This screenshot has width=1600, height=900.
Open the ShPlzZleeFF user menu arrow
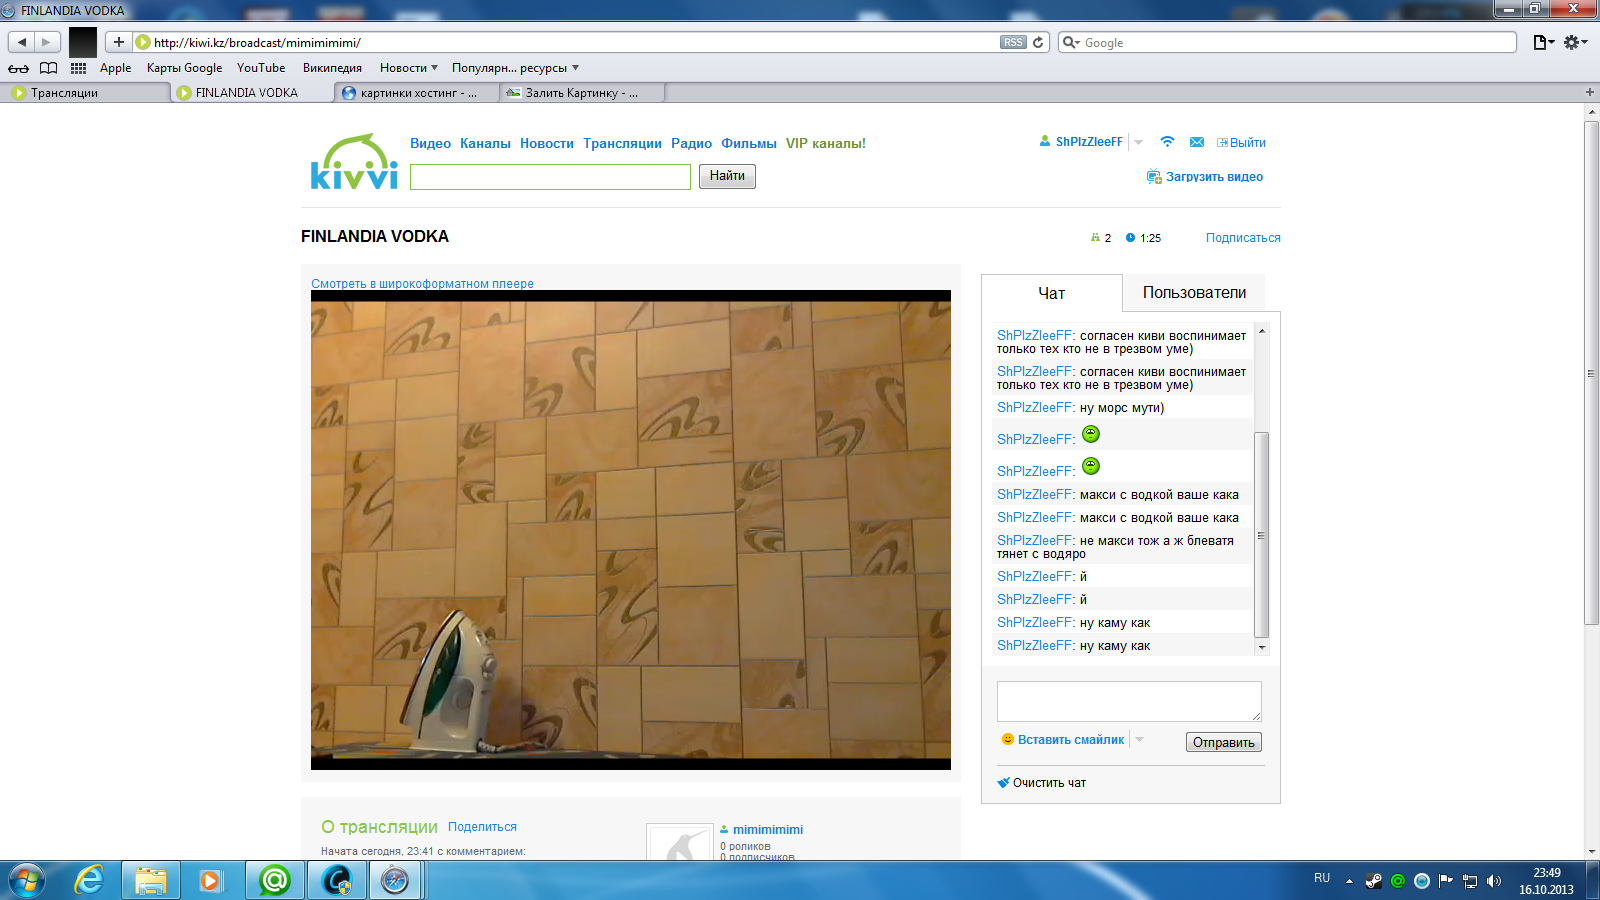1138,142
